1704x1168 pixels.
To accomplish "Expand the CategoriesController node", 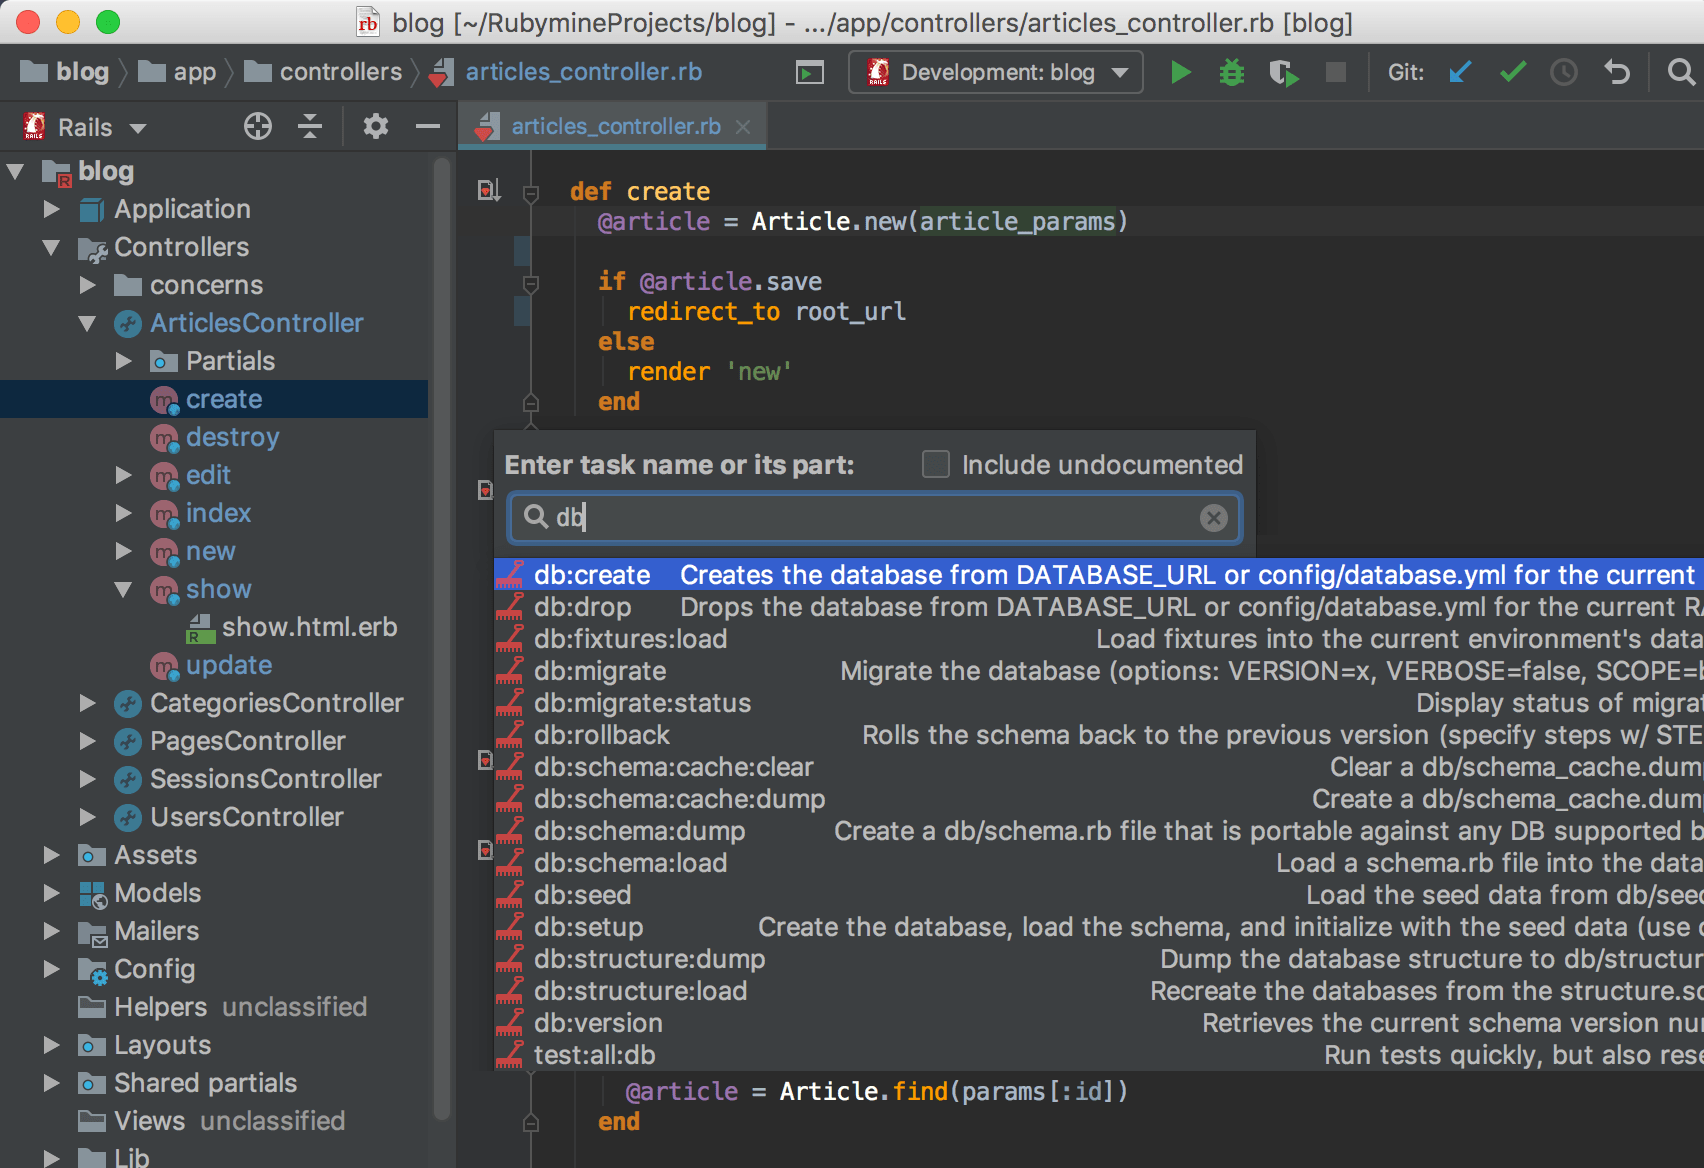I will [x=88, y=703].
